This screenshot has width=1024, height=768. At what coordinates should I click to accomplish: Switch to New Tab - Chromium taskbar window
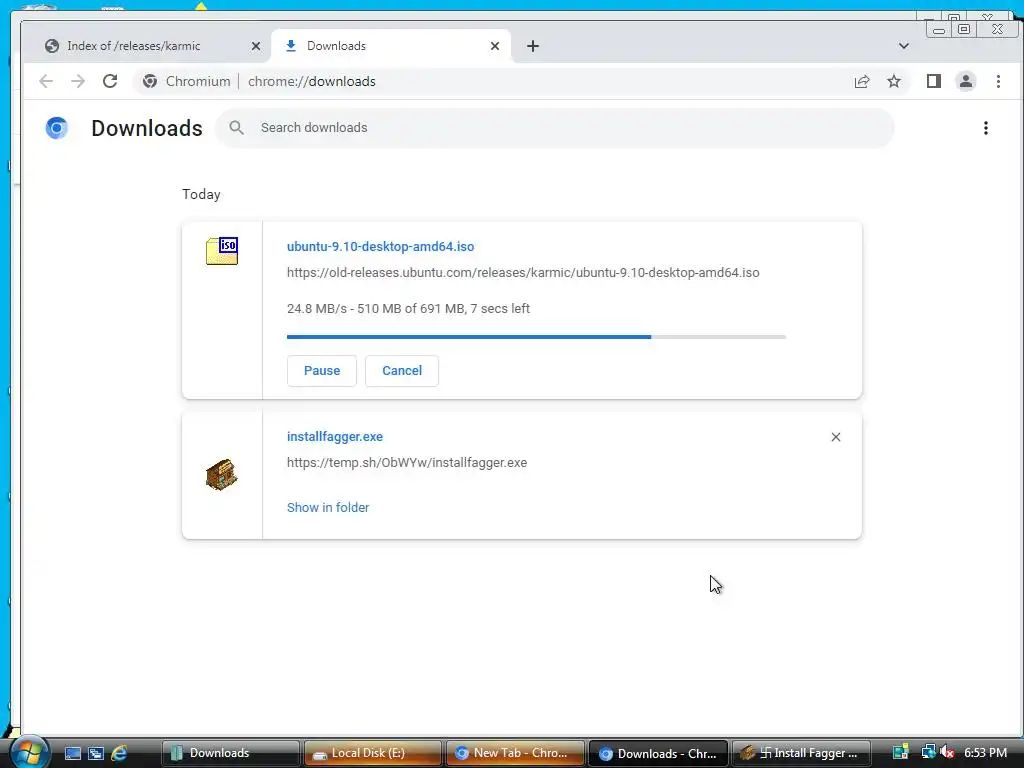(x=515, y=753)
